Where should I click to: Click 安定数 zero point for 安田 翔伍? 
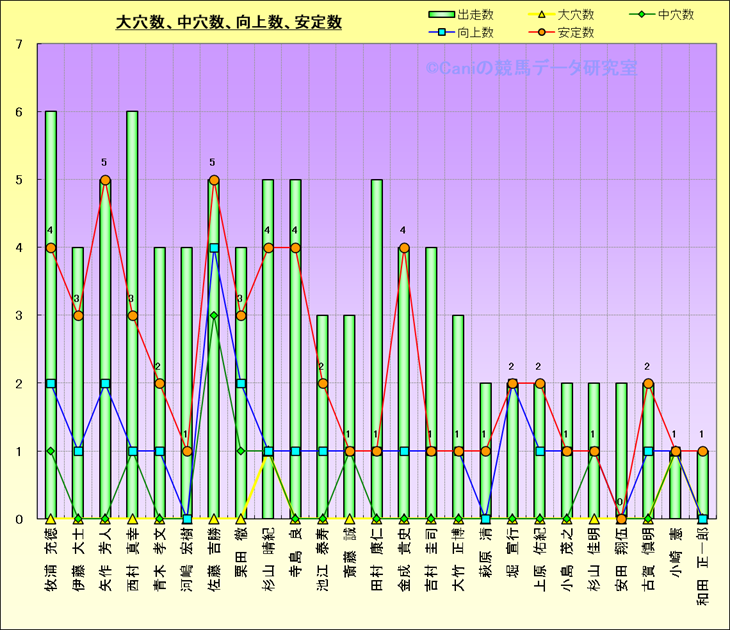coord(621,519)
